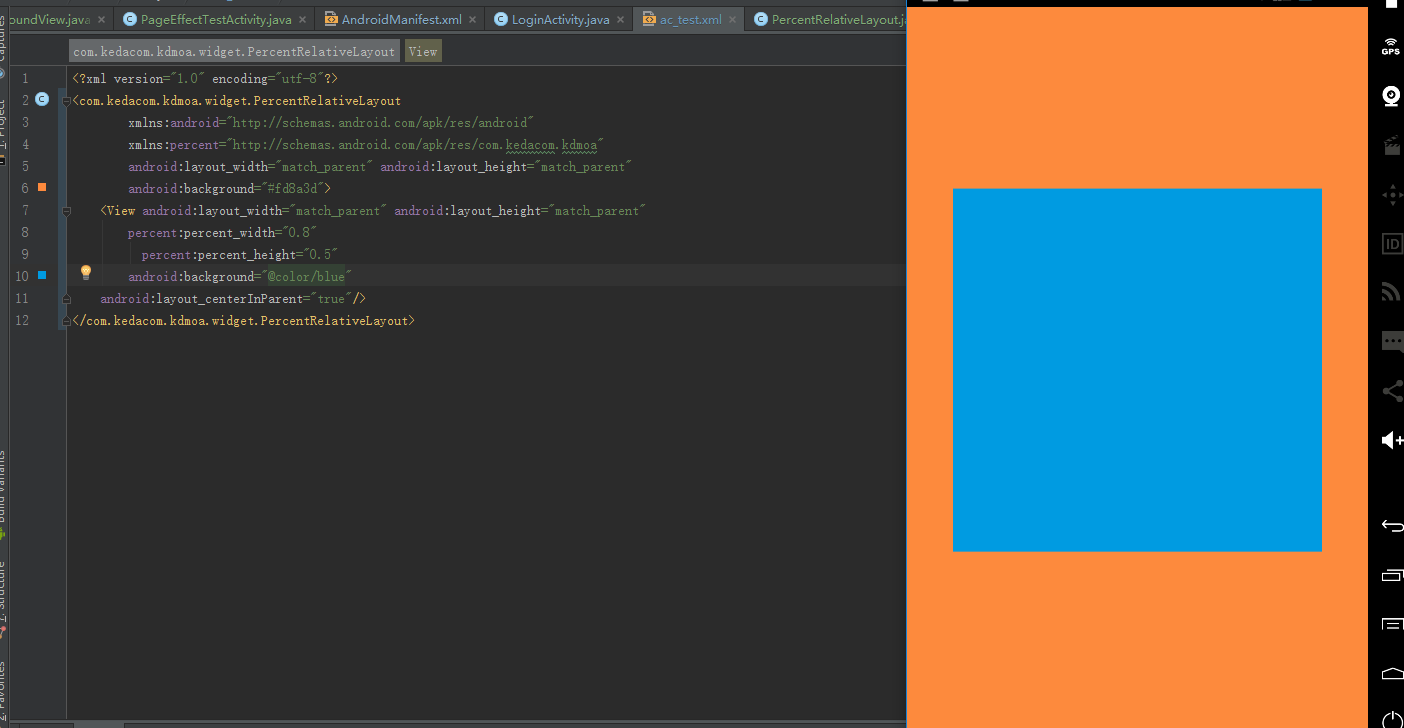
Task: Close the ac_test.xml tab
Action: [733, 19]
